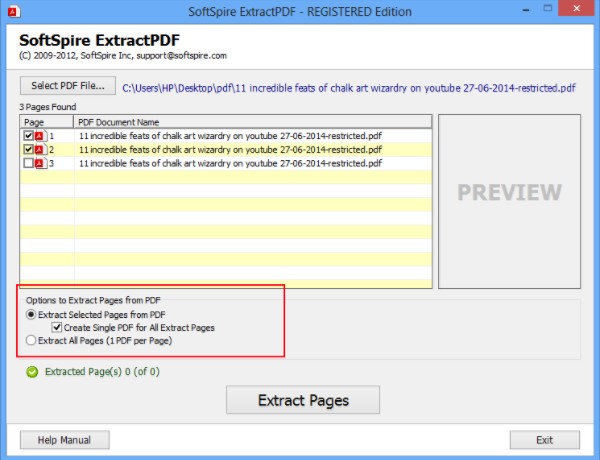
Task: Toggle Create Single PDF for All Extract Pages
Action: click(x=57, y=328)
